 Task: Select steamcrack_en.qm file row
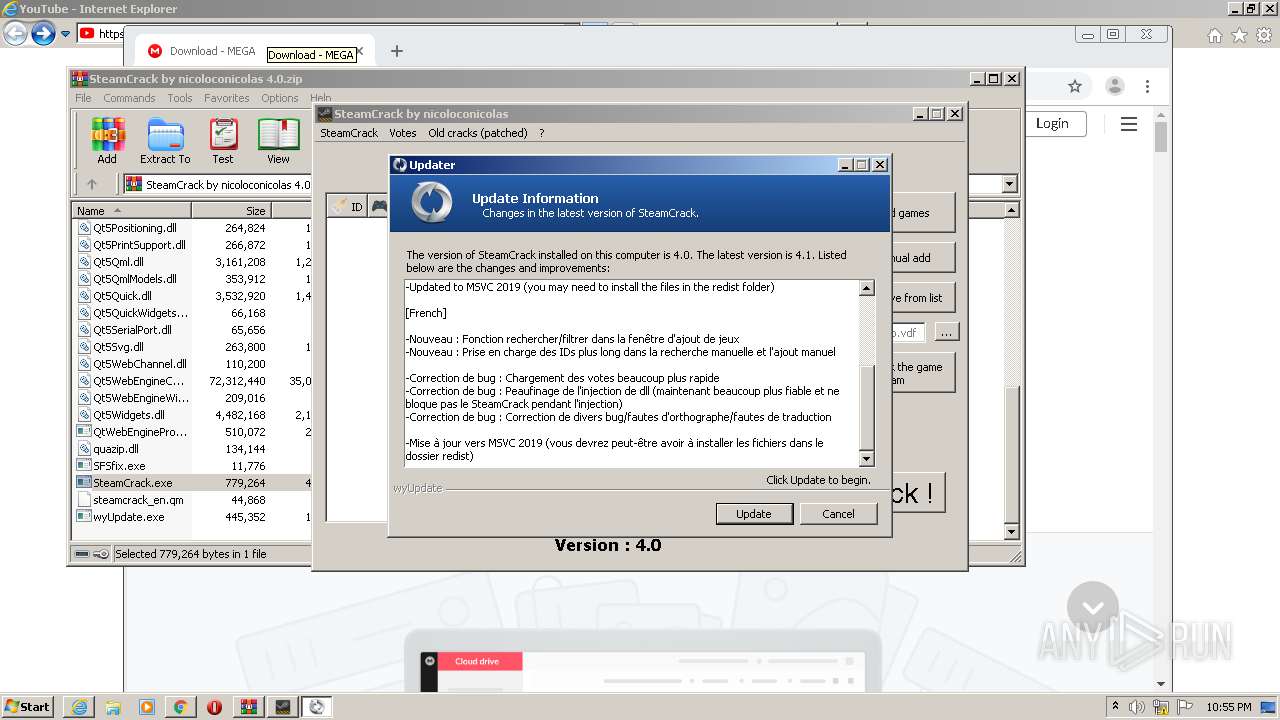193,500
